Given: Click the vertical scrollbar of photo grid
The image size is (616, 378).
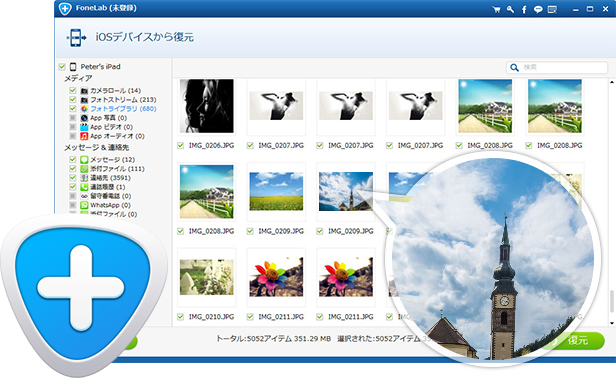Looking at the screenshot, I should [611, 202].
